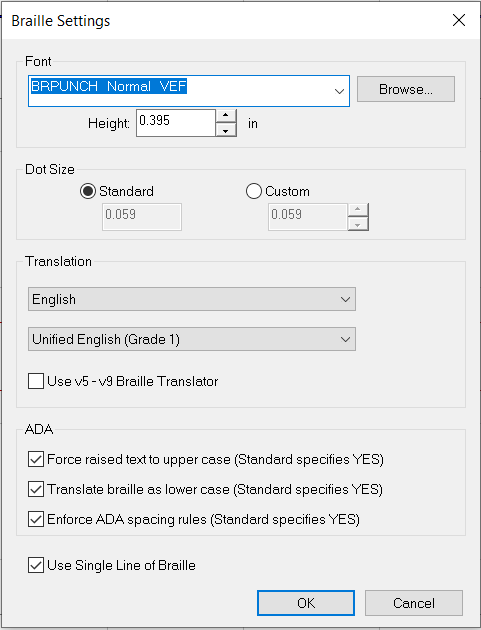The image size is (481, 630).
Task: Confirm settings with the OK button
Action: pyautogui.click(x=306, y=603)
